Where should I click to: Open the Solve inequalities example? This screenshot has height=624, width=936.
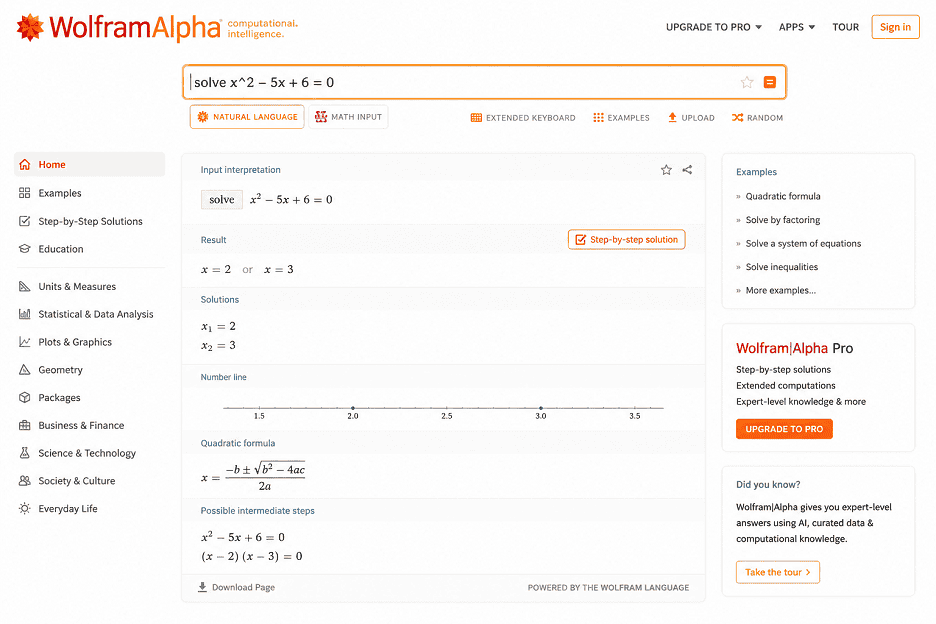click(x=781, y=267)
